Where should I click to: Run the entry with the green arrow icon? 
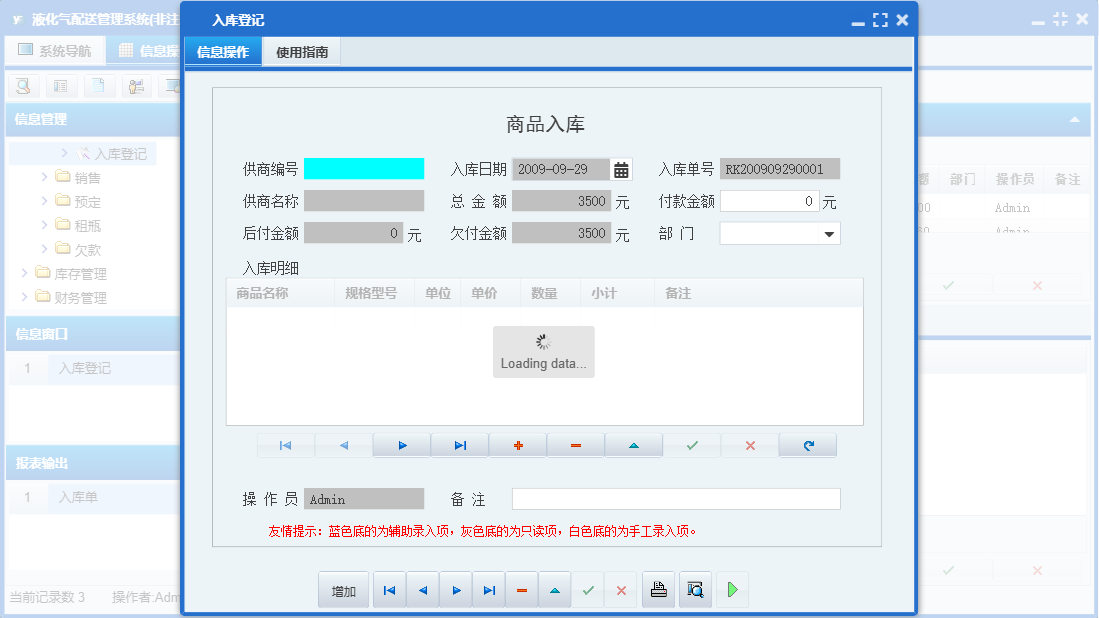coord(731,589)
